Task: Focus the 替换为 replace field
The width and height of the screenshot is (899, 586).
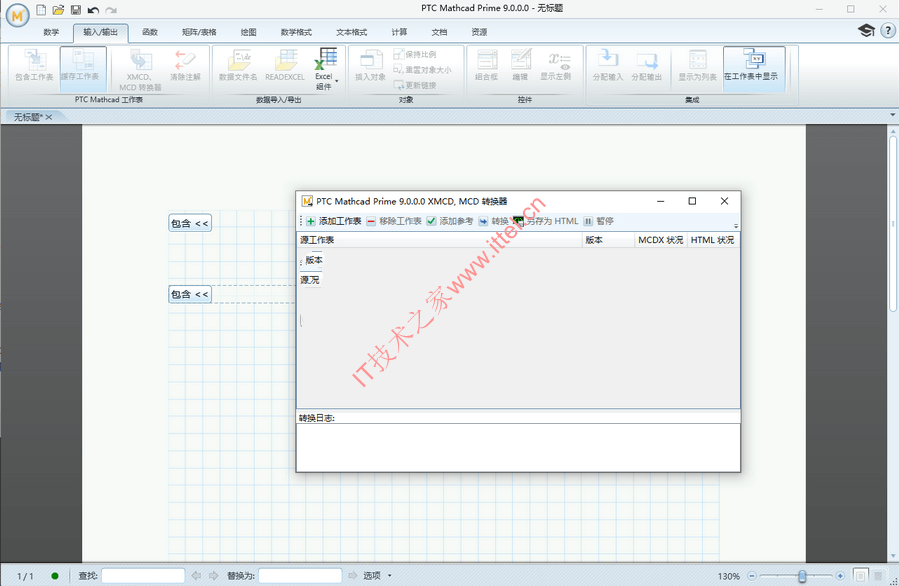Action: coord(300,576)
